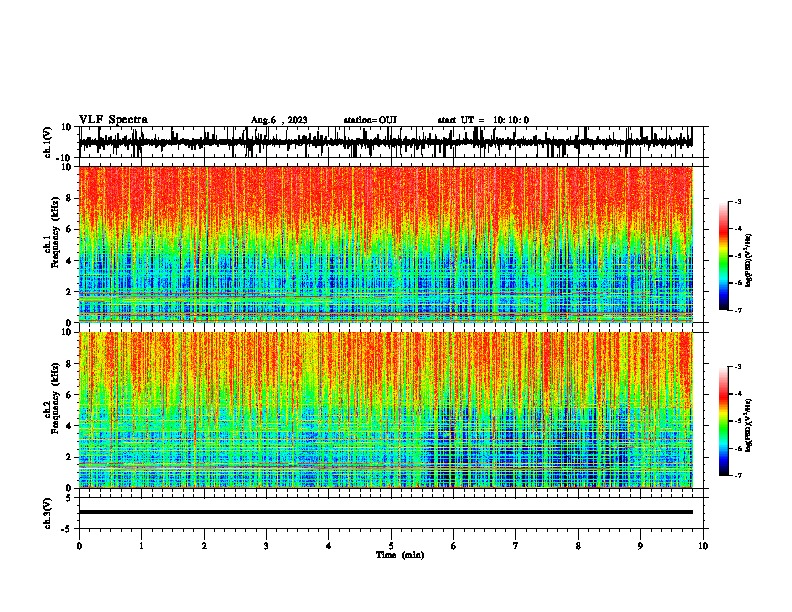This screenshot has width=792, height=612.
Task: Click the time axis tick label "7"
Action: 516,546
